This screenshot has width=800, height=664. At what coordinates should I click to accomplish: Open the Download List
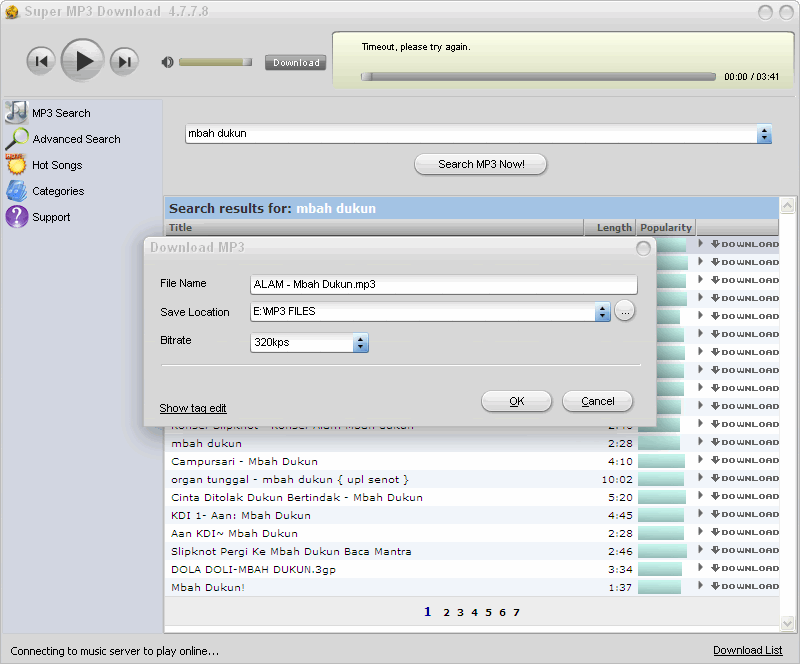coord(747,650)
